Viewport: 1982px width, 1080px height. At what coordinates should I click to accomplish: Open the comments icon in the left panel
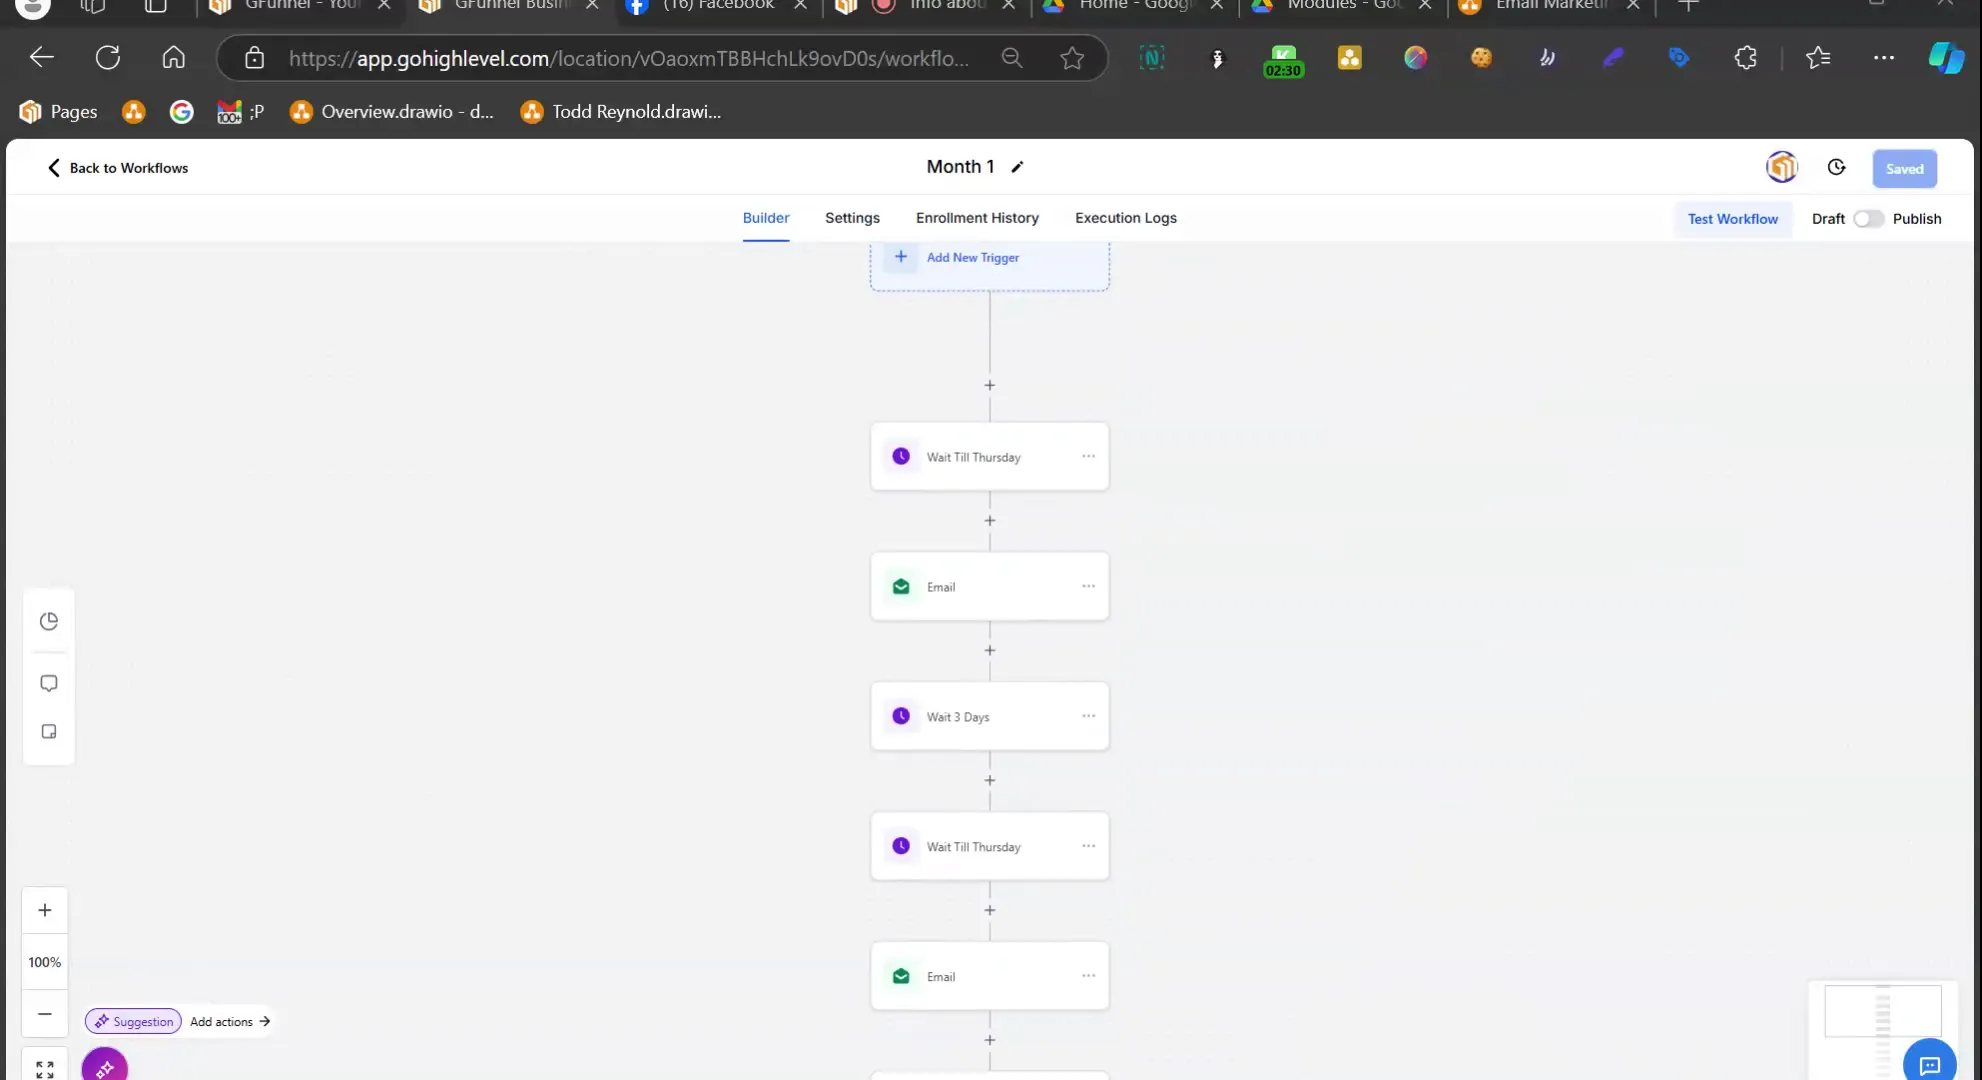(x=49, y=684)
